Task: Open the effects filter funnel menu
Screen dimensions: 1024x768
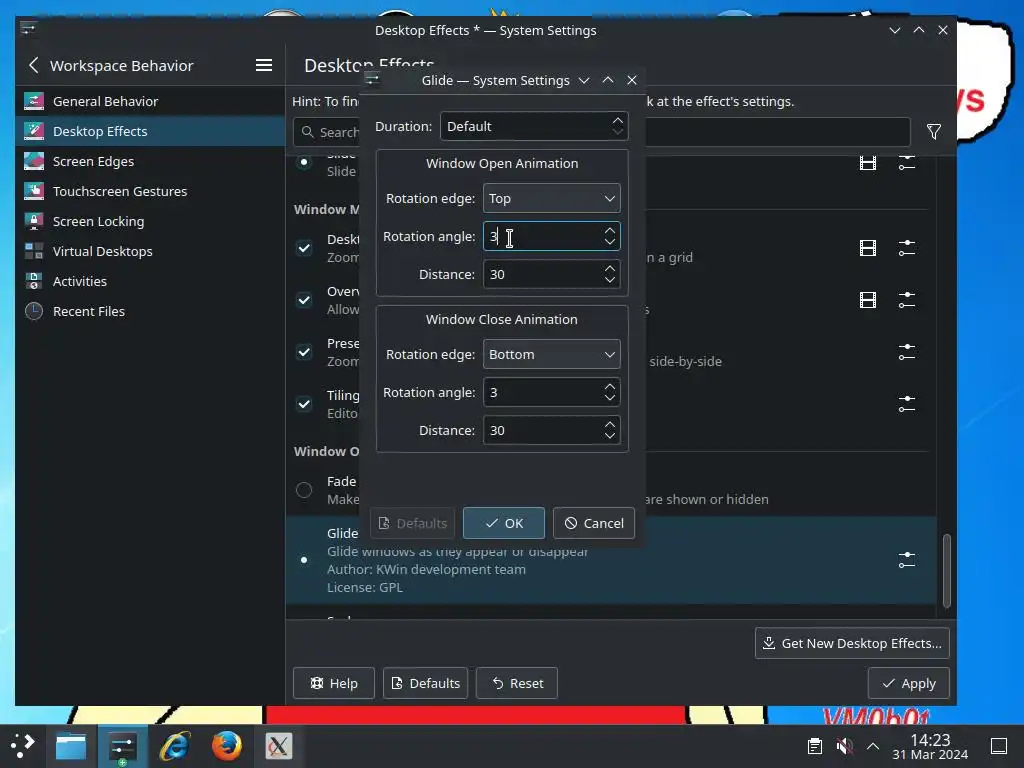Action: click(934, 132)
